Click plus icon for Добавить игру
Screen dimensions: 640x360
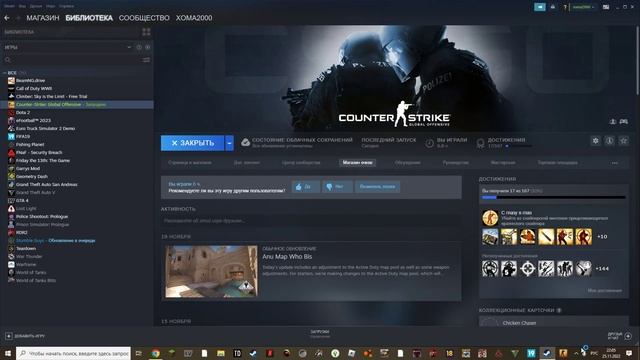(9, 336)
